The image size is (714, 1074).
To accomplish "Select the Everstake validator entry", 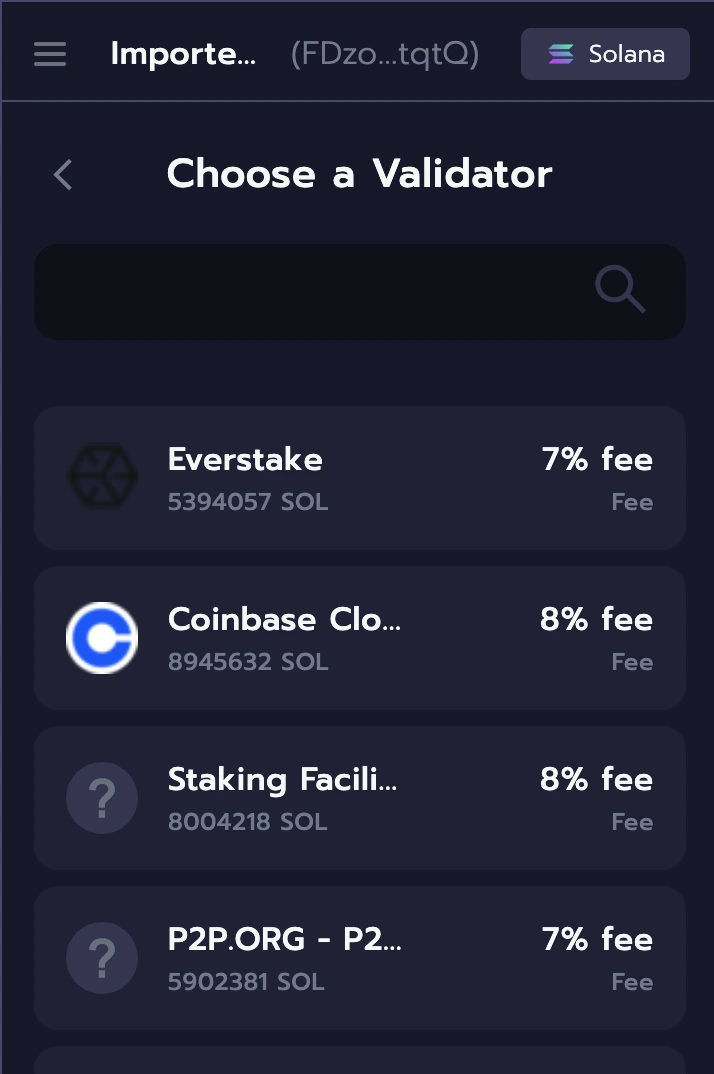I will click(x=359, y=477).
